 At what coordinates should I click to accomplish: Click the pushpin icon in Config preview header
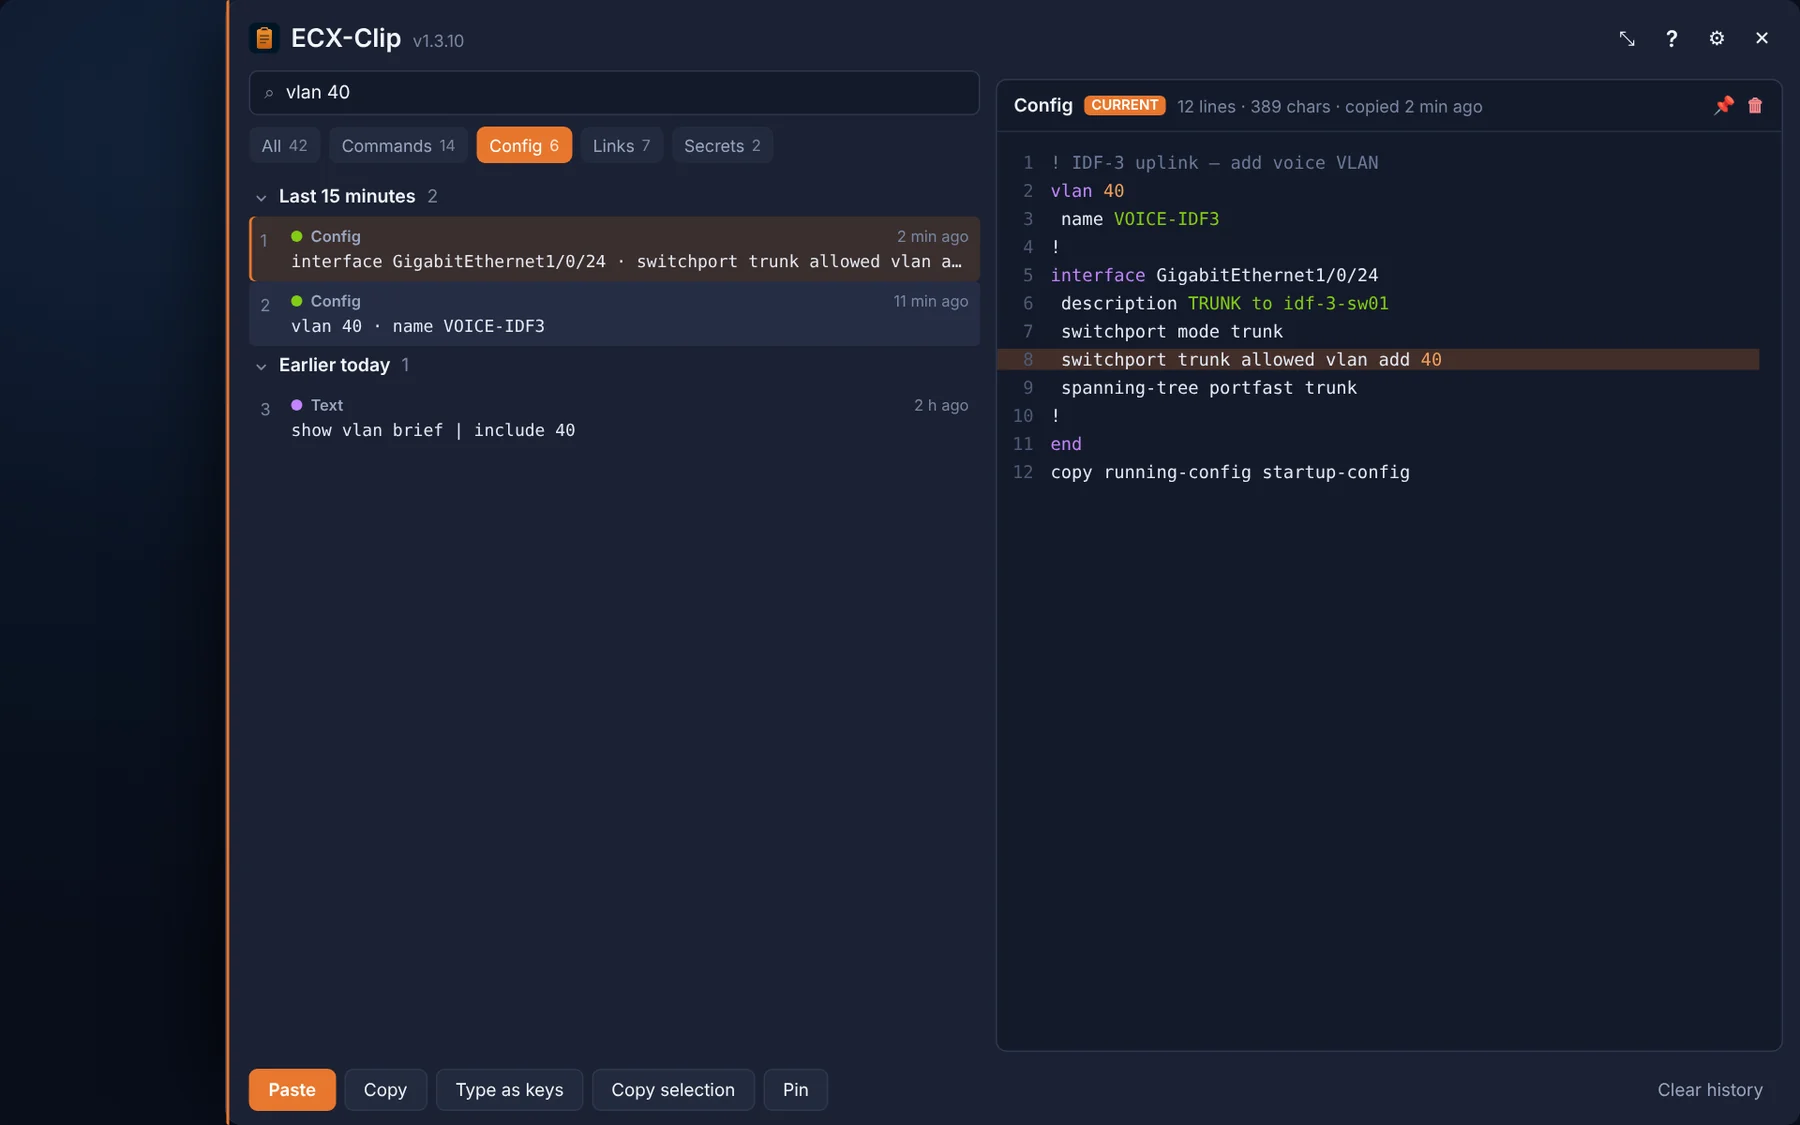point(1724,106)
